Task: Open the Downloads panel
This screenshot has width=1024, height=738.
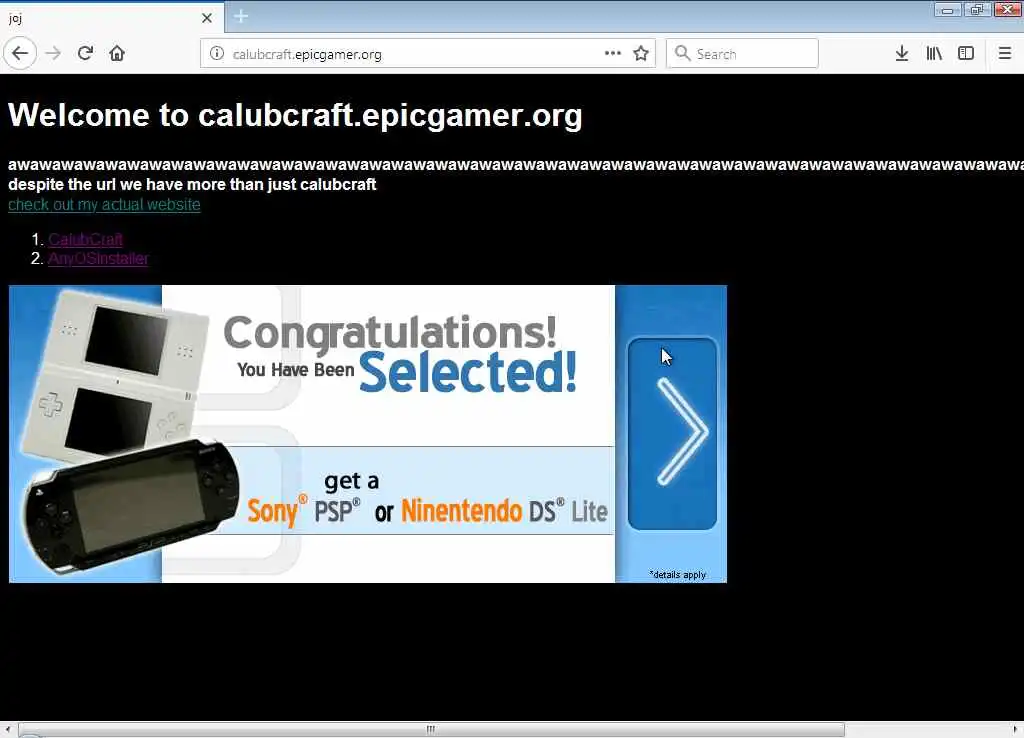Action: [x=902, y=54]
